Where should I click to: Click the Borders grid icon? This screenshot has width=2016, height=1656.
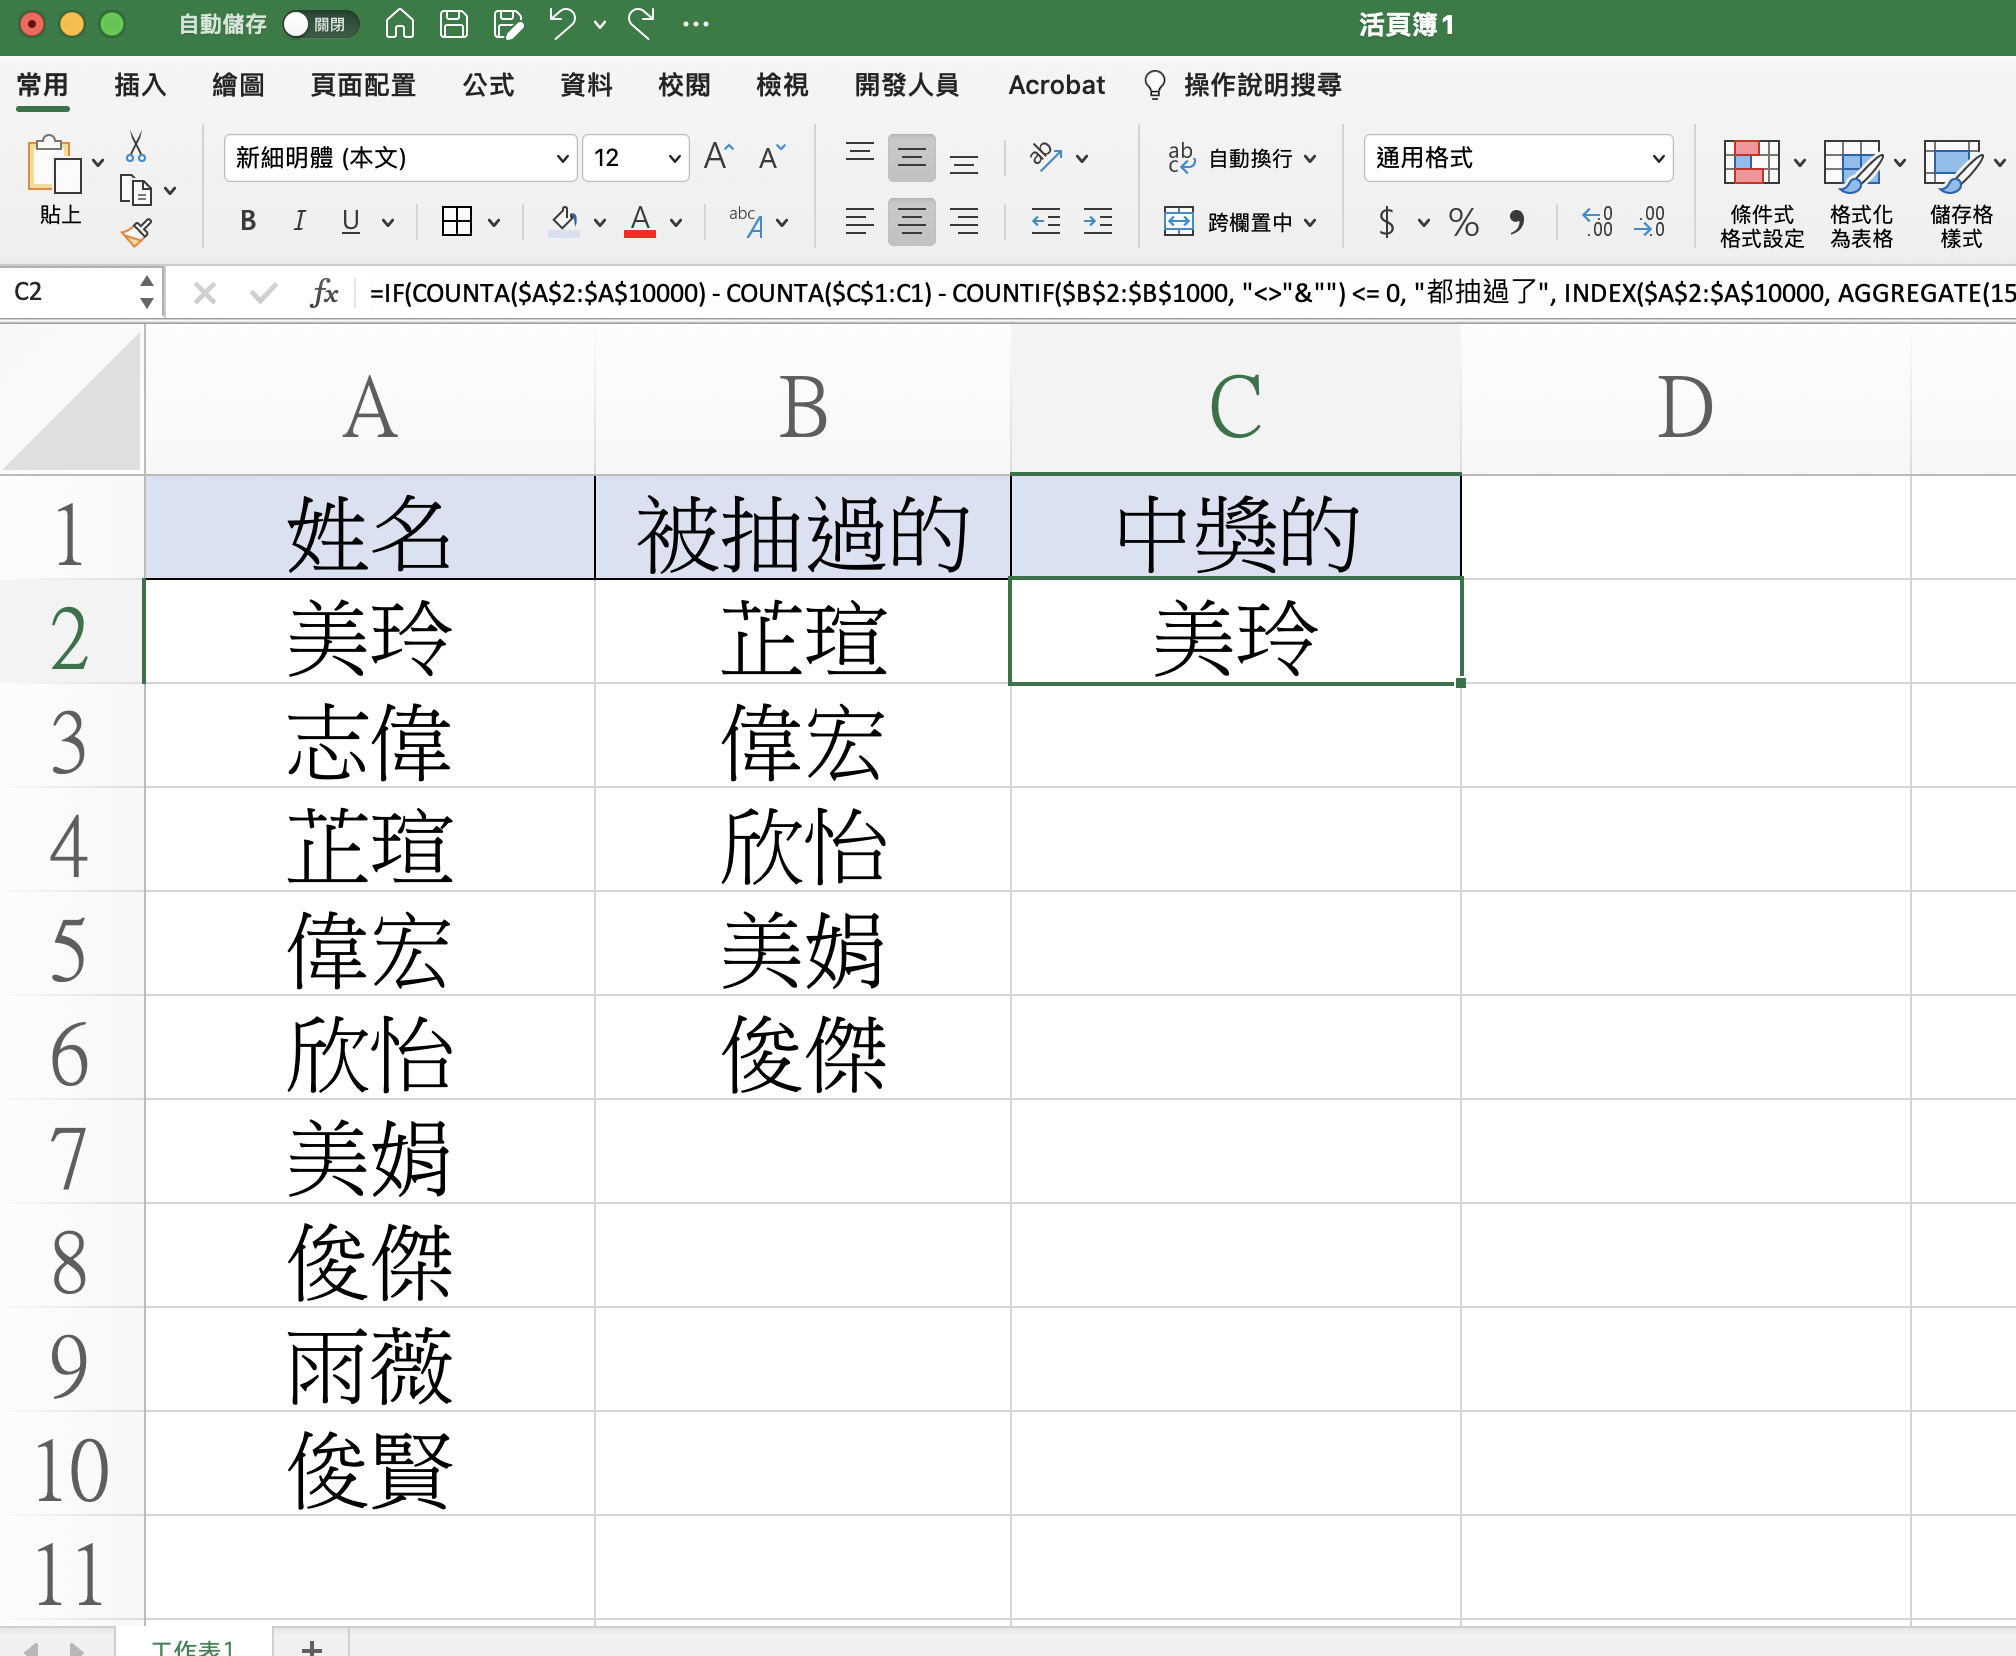pyautogui.click(x=457, y=221)
